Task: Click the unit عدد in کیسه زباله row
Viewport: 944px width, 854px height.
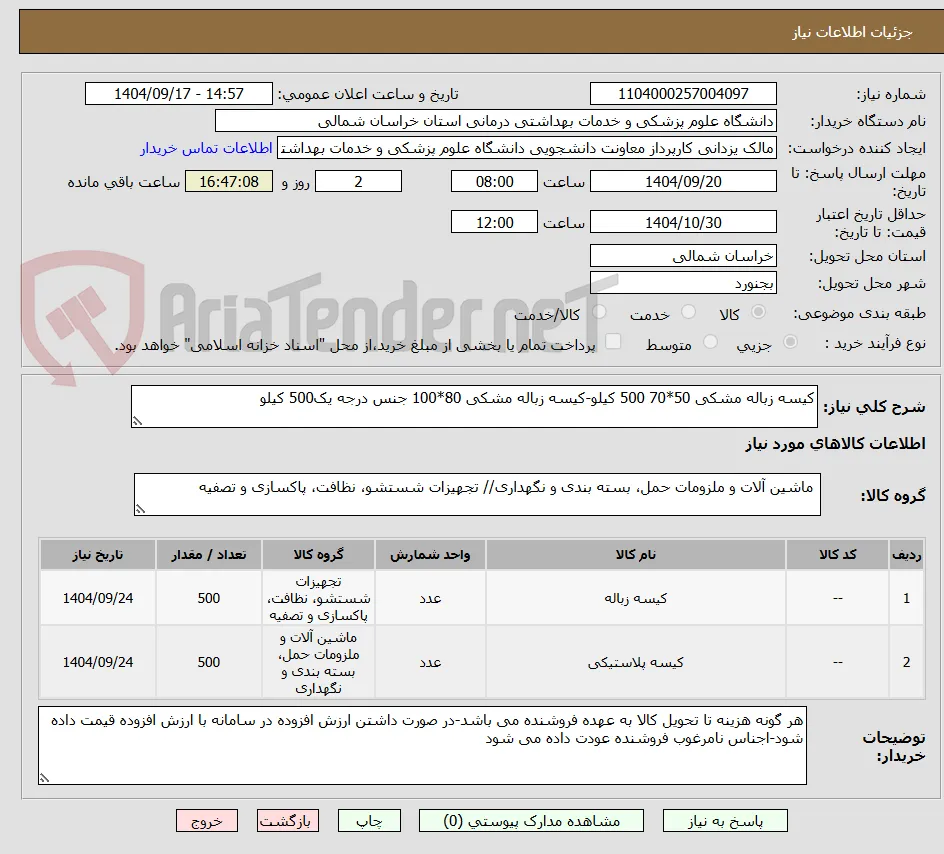Action: click(x=430, y=598)
